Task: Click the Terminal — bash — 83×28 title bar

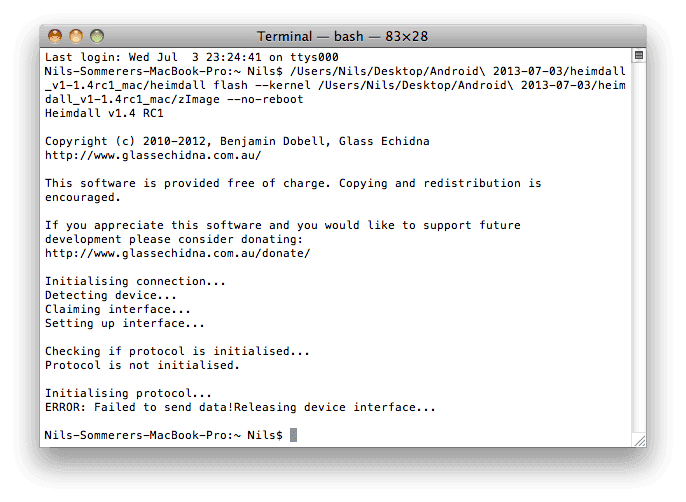Action: tap(343, 36)
